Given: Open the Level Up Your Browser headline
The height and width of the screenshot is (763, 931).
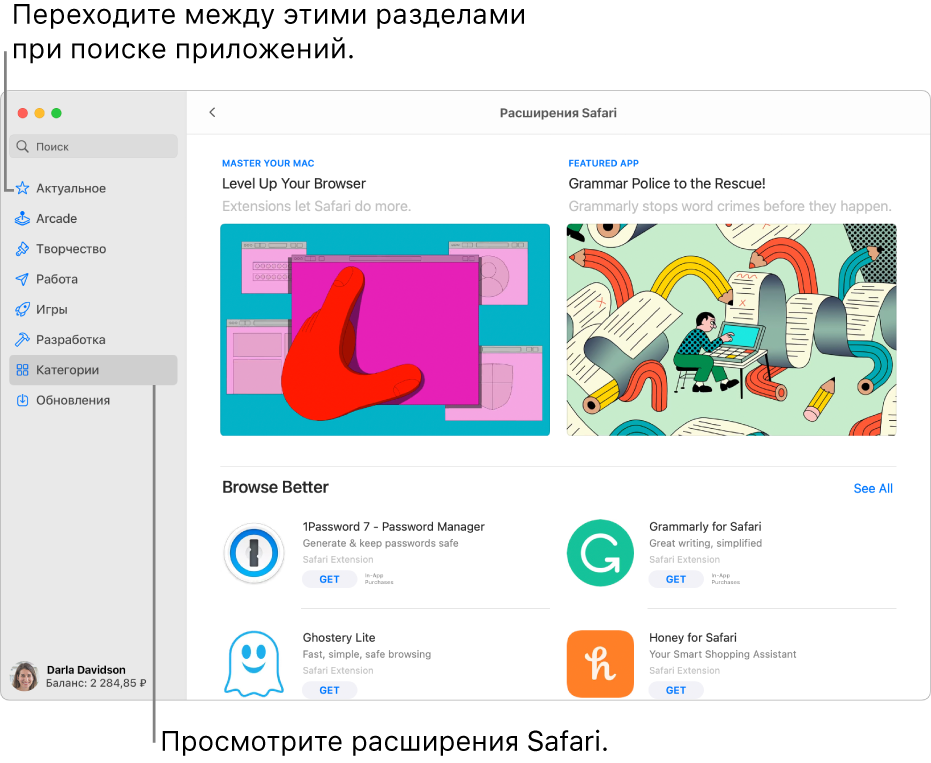Looking at the screenshot, I should 294,183.
